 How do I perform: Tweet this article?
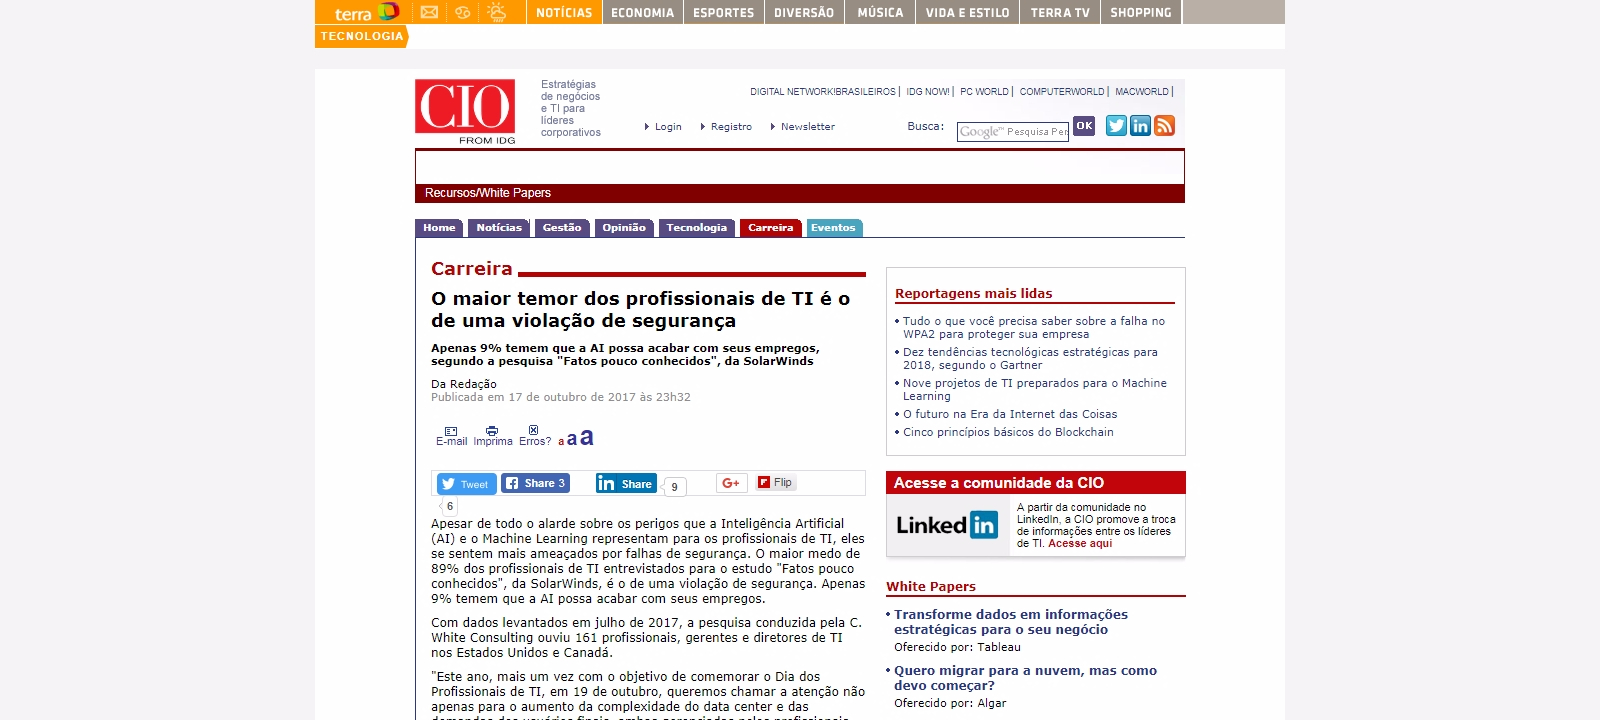pyautogui.click(x=465, y=484)
